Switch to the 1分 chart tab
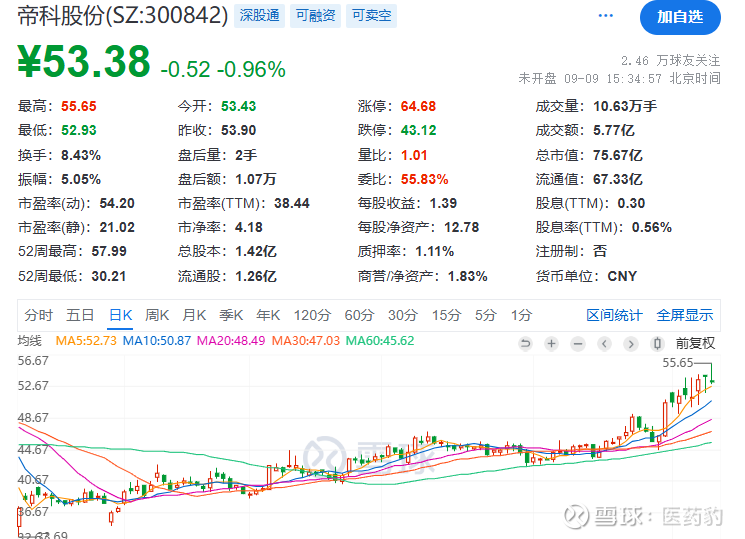 (x=521, y=315)
